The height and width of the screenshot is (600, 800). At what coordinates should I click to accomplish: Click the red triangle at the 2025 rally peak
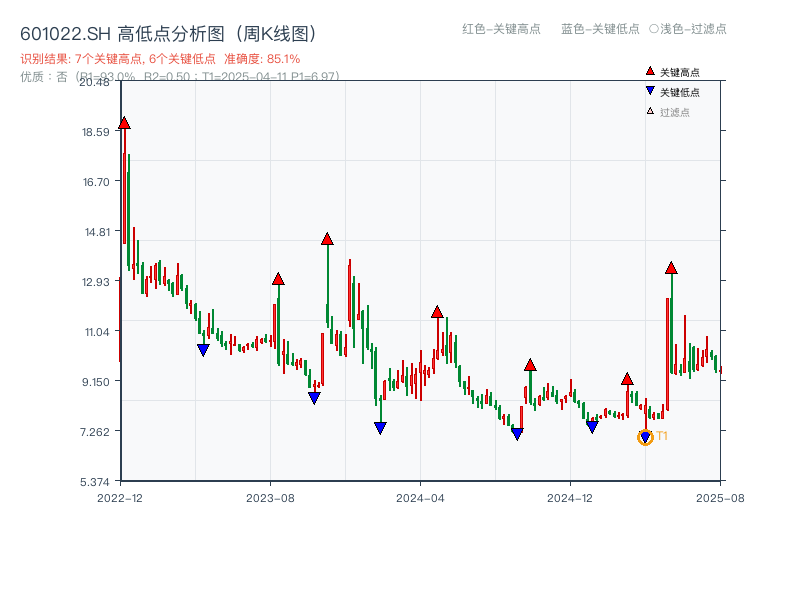point(671,268)
